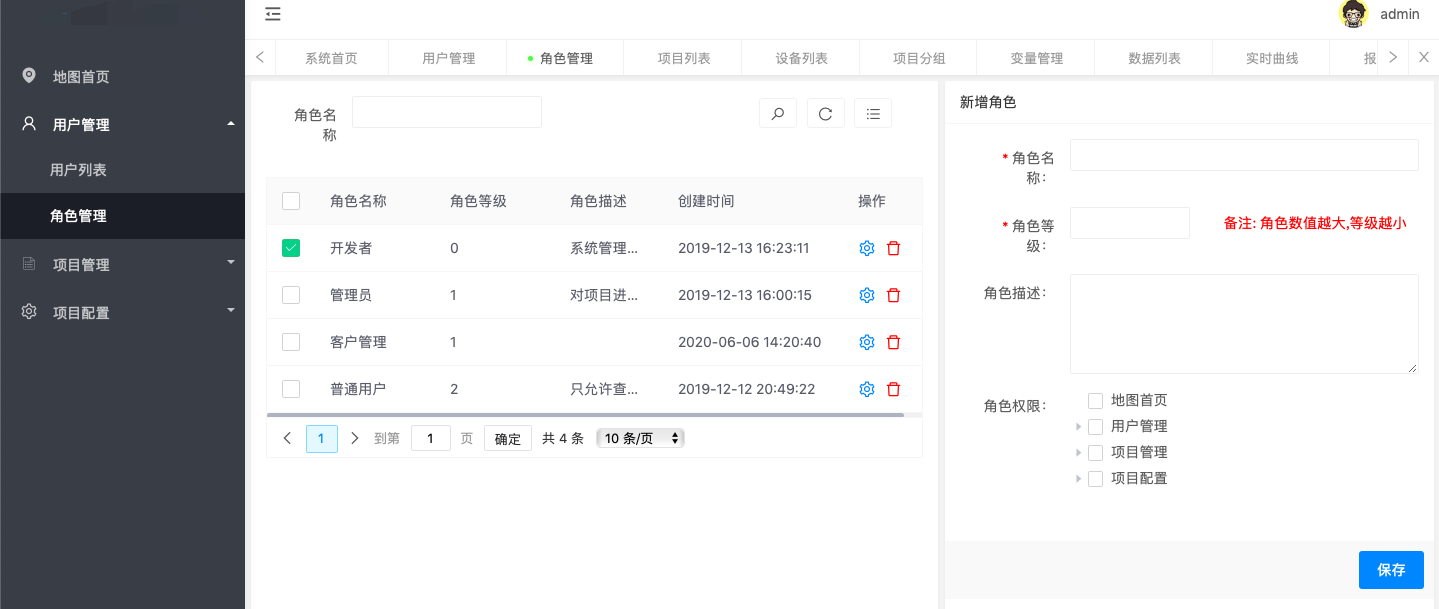
Task: Expand the 项目管理 permission tree node arrow
Action: (x=1079, y=453)
